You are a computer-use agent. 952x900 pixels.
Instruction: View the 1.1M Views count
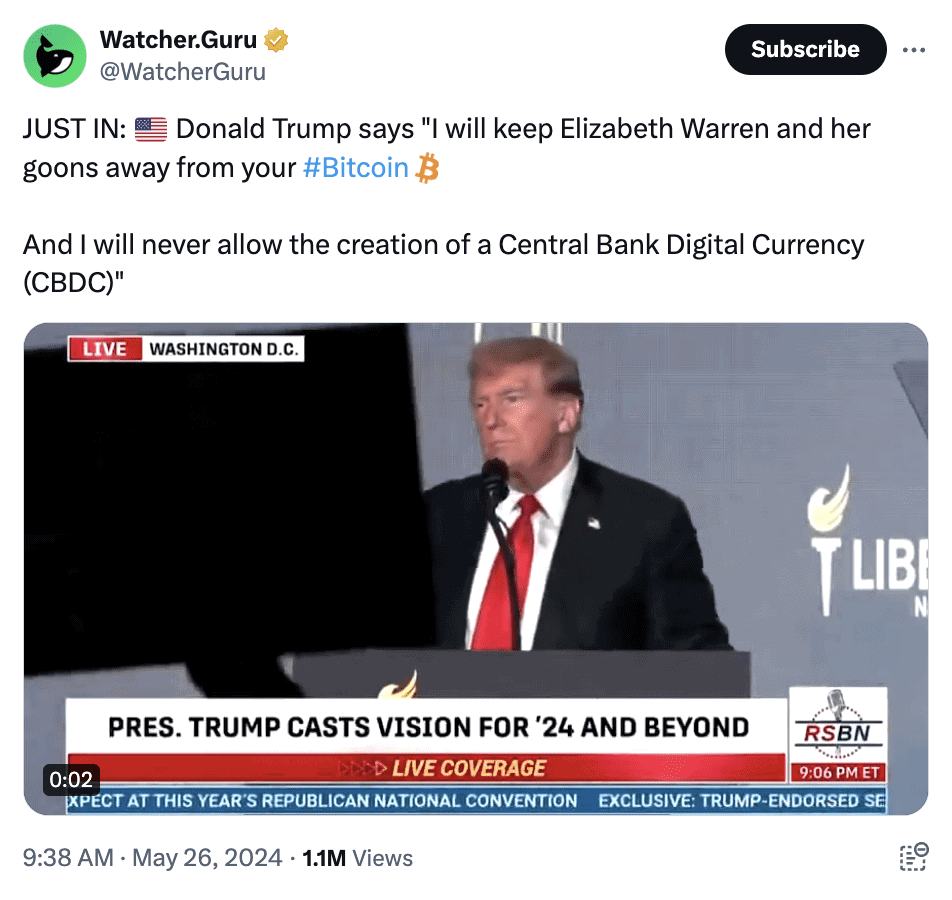(358, 858)
